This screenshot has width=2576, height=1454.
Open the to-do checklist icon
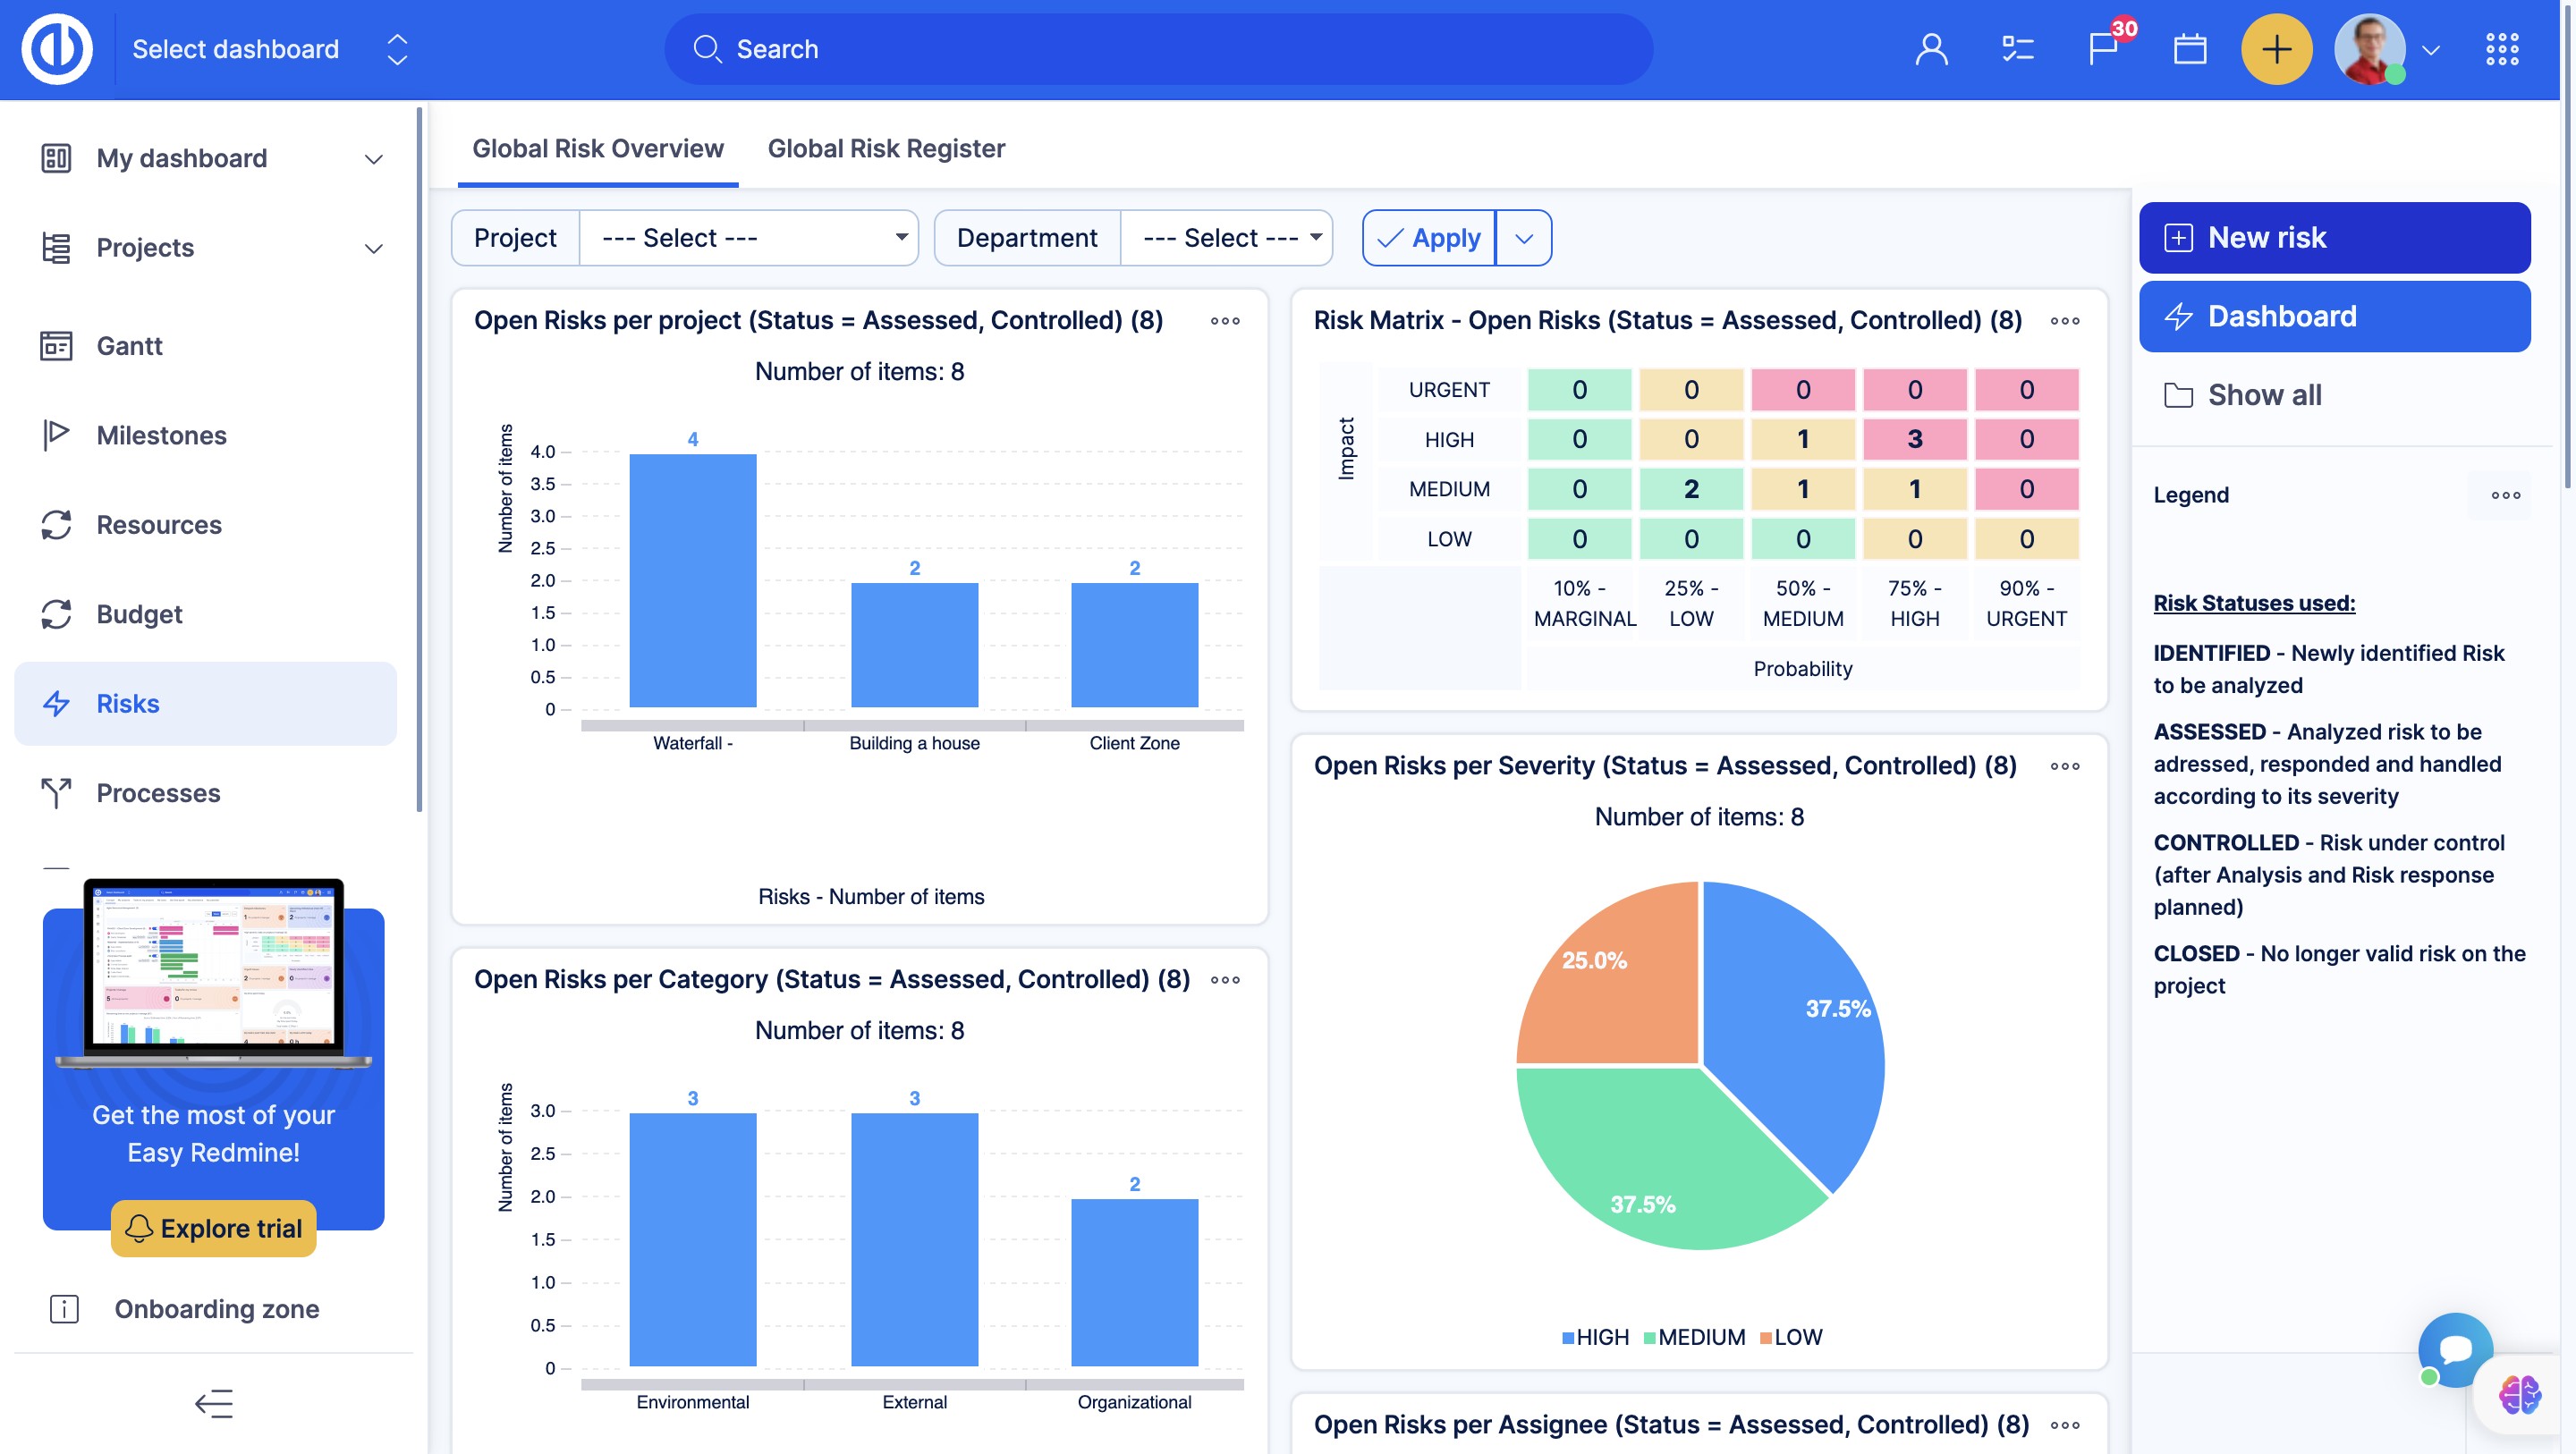click(x=2017, y=49)
